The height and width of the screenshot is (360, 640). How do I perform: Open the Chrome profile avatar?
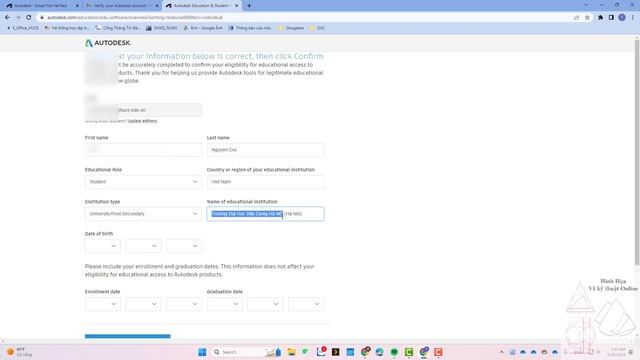click(x=622, y=18)
